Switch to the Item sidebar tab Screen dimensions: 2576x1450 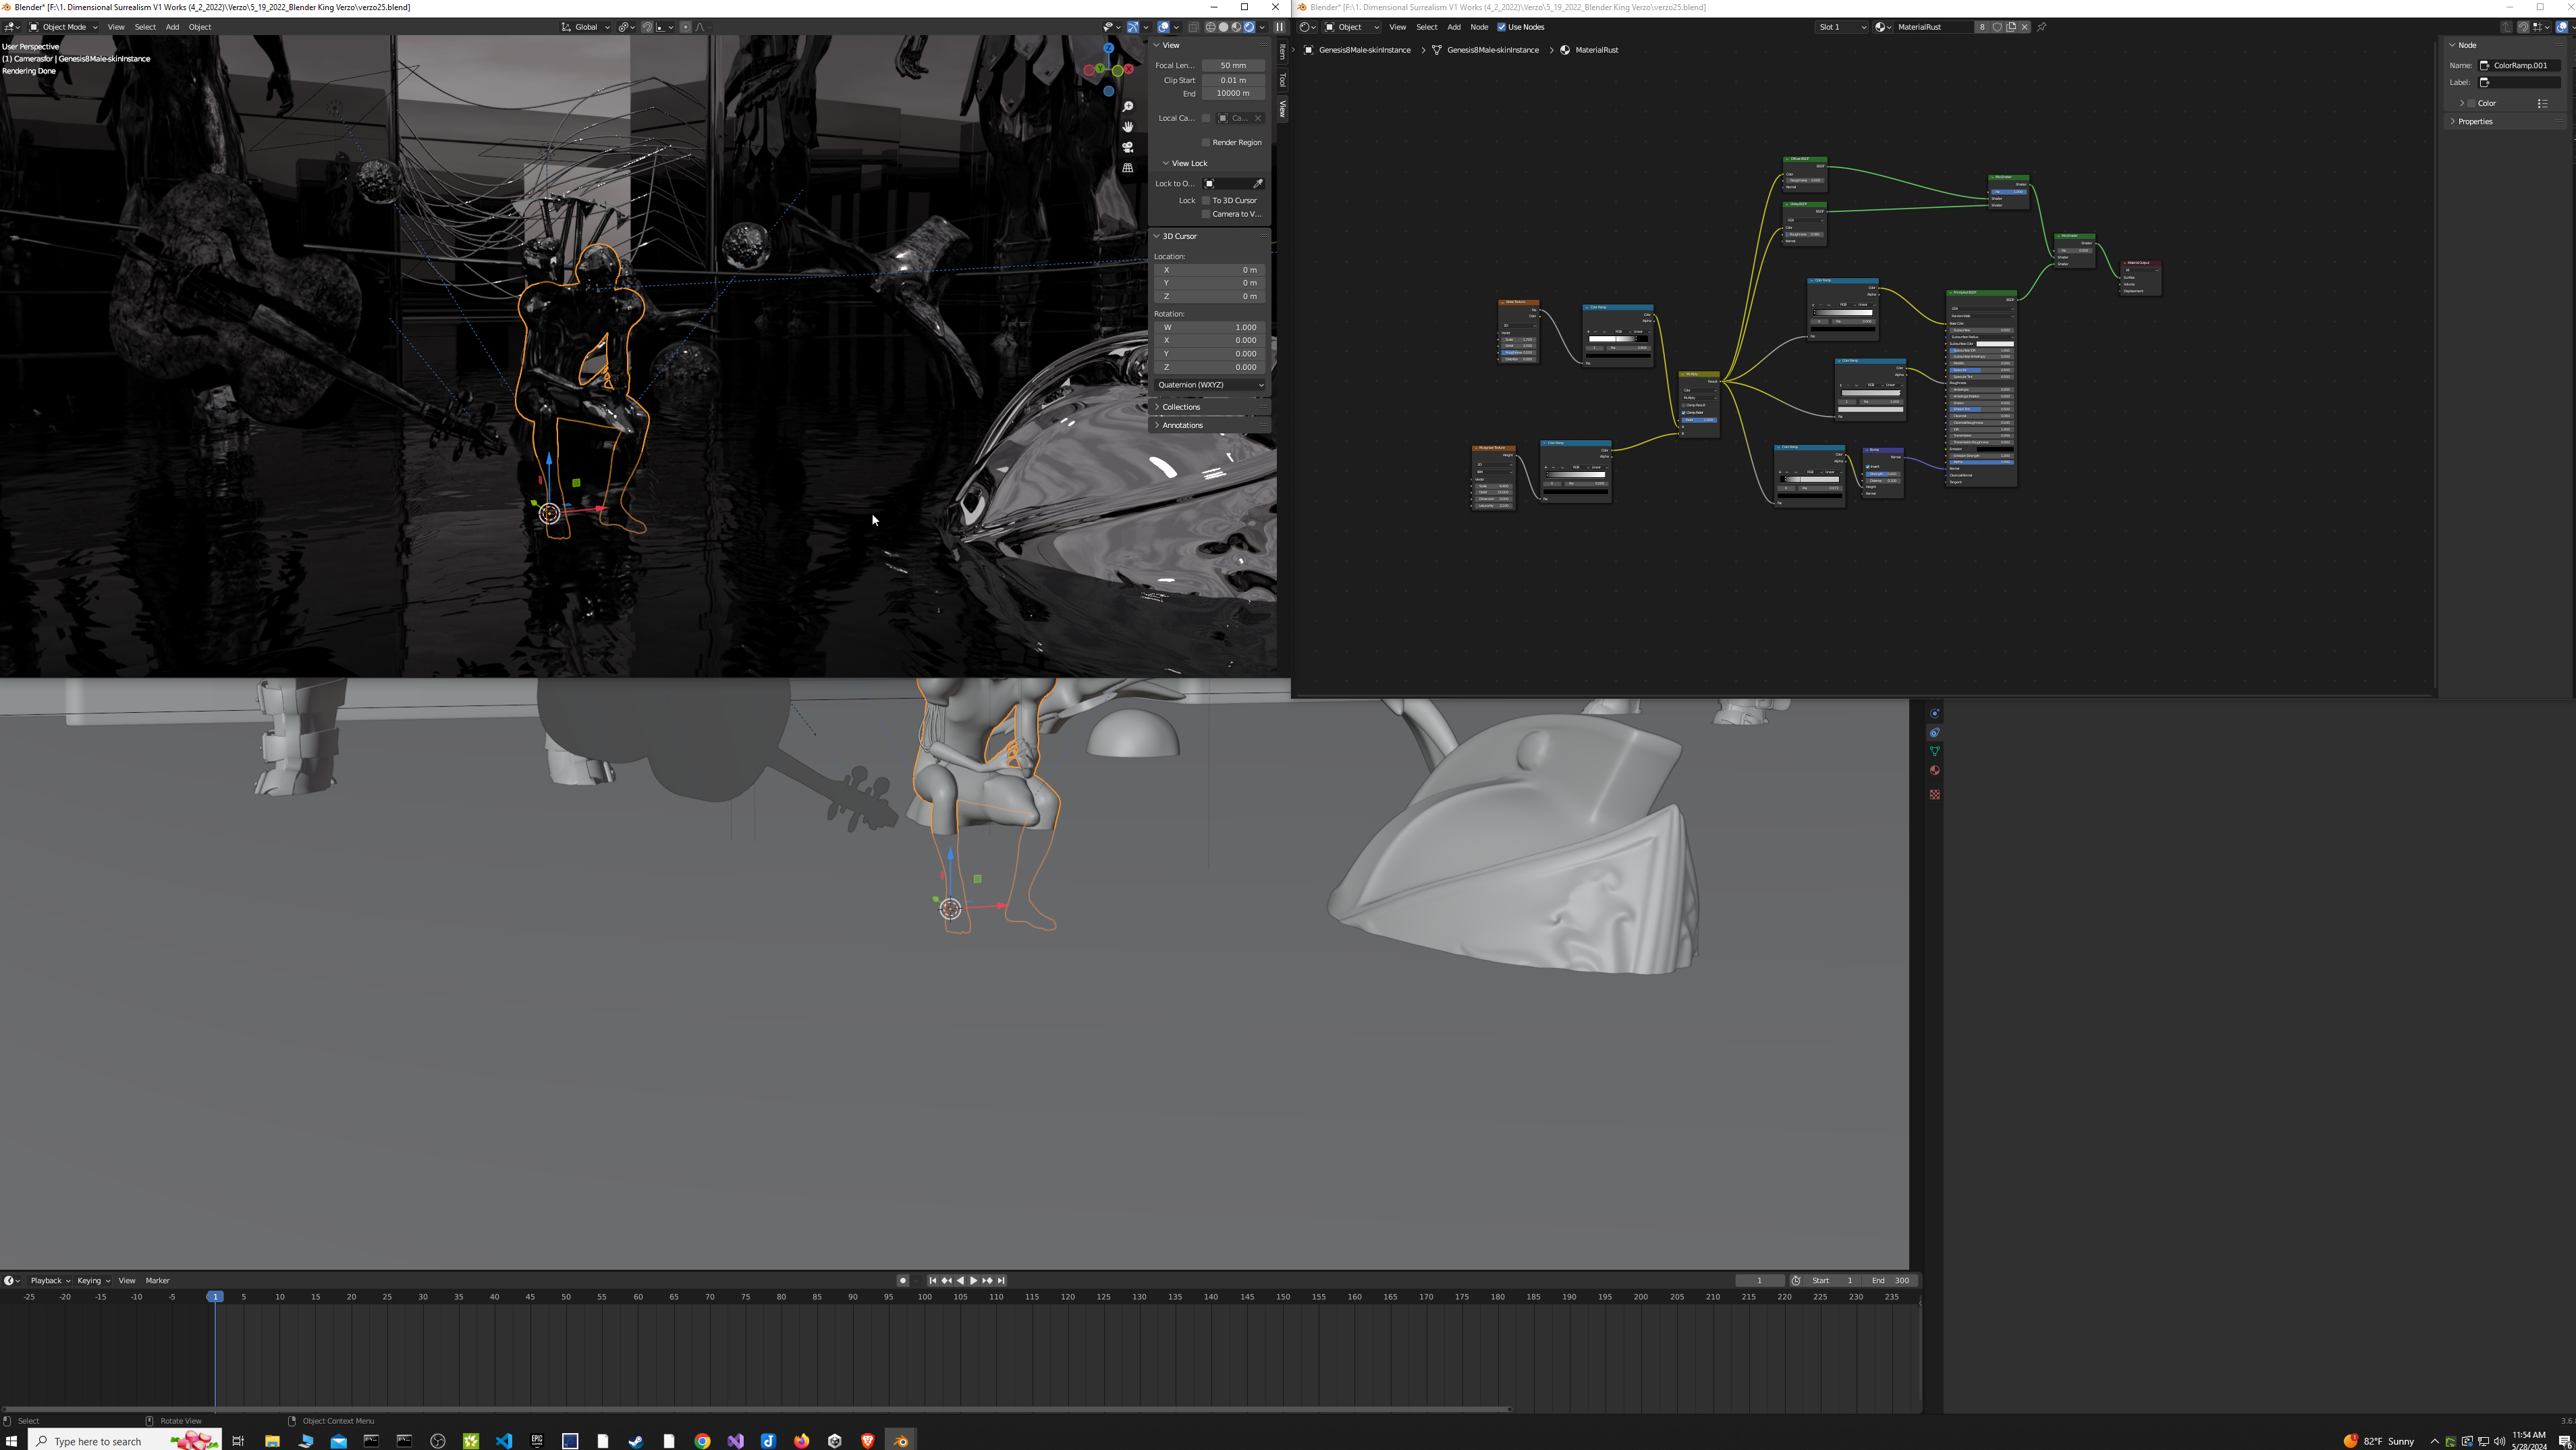pyautogui.click(x=1283, y=52)
